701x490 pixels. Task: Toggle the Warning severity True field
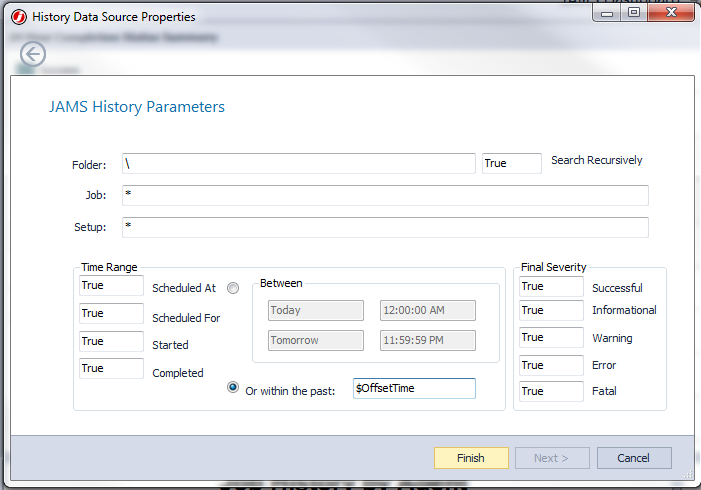[551, 337]
